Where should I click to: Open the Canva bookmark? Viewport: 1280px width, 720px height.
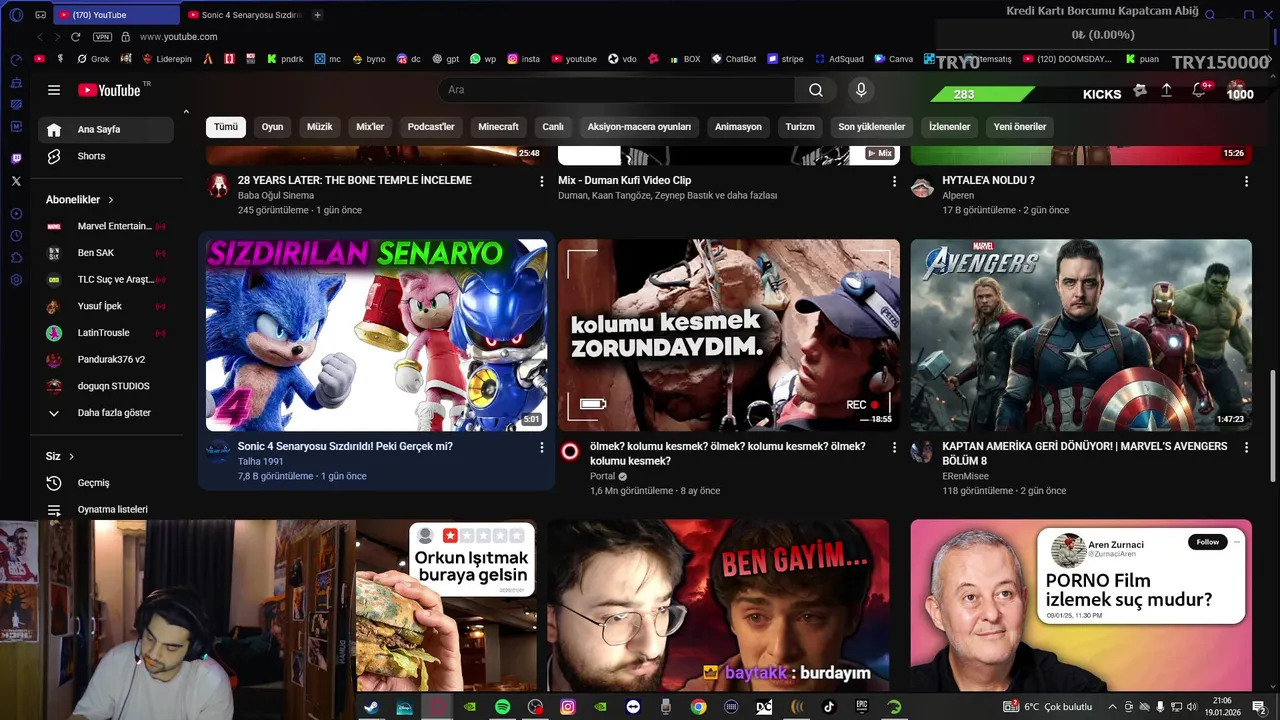click(x=893, y=59)
